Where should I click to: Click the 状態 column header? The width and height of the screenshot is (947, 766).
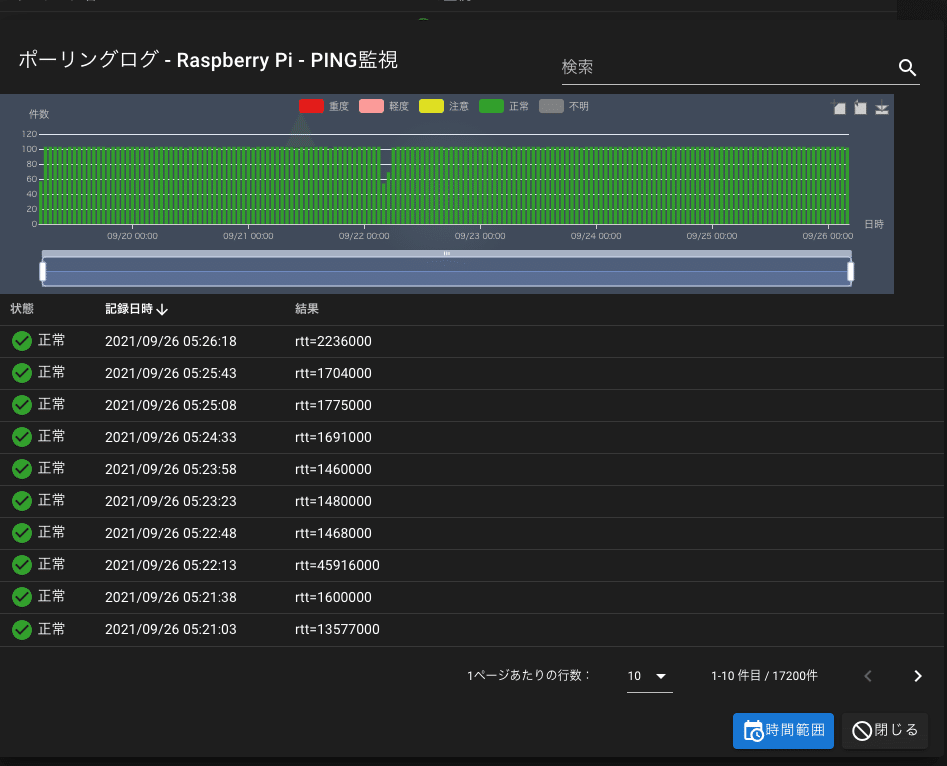pos(22,309)
